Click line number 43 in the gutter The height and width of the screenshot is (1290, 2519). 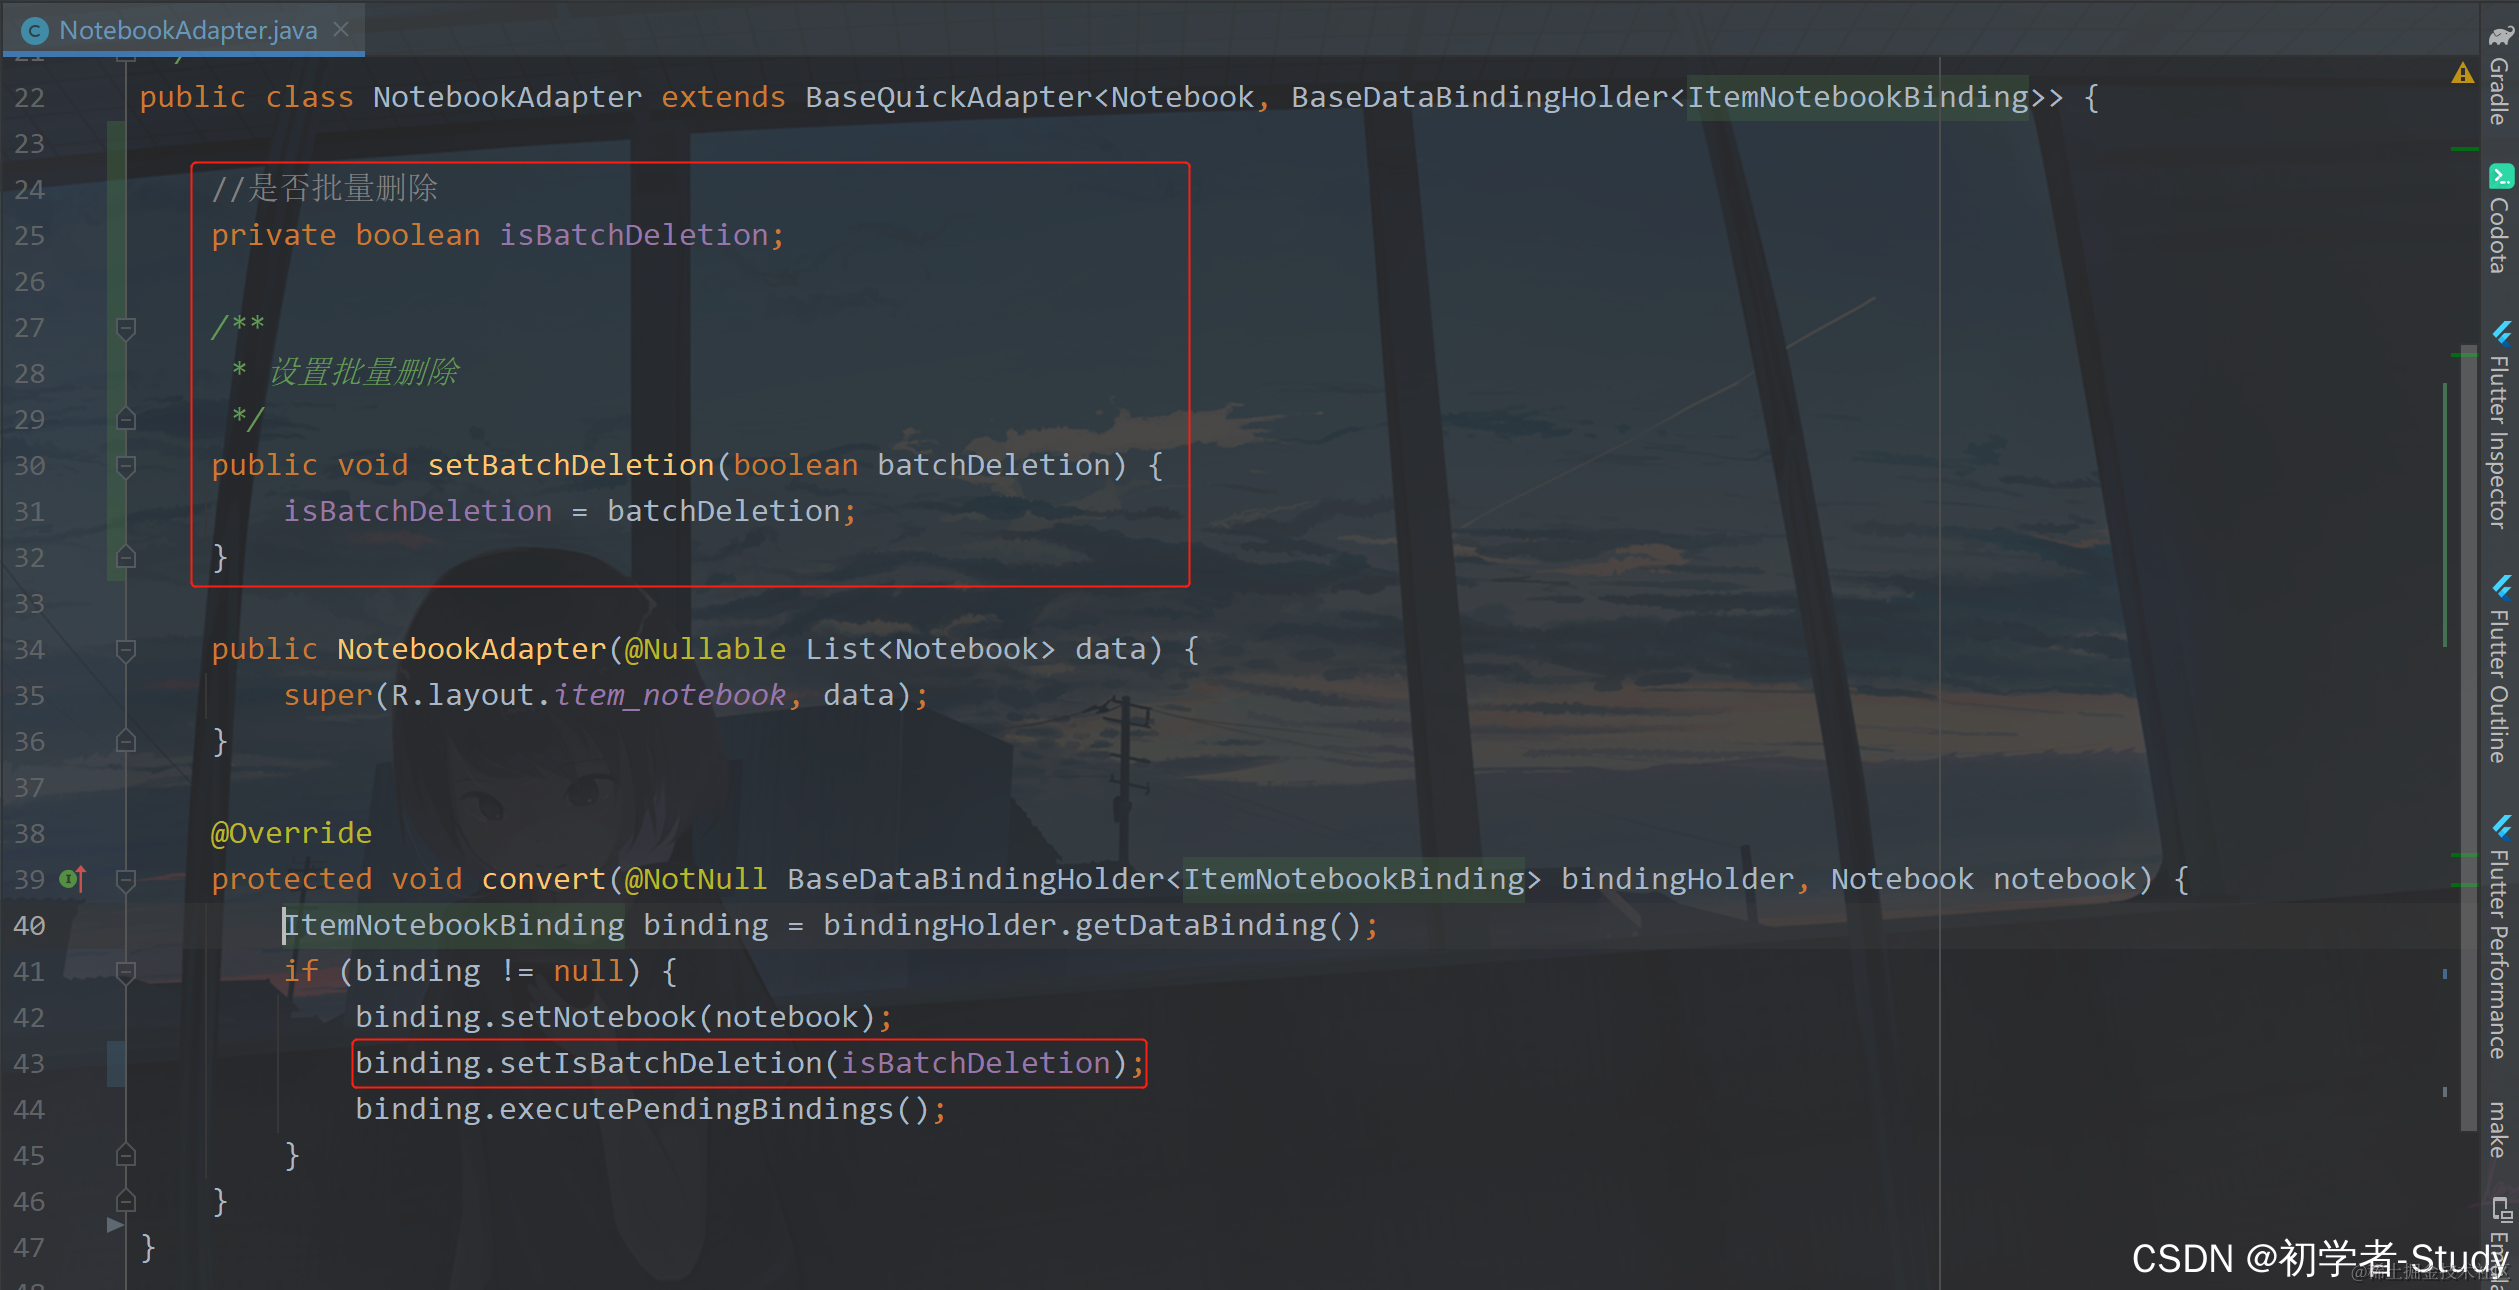[30, 1063]
